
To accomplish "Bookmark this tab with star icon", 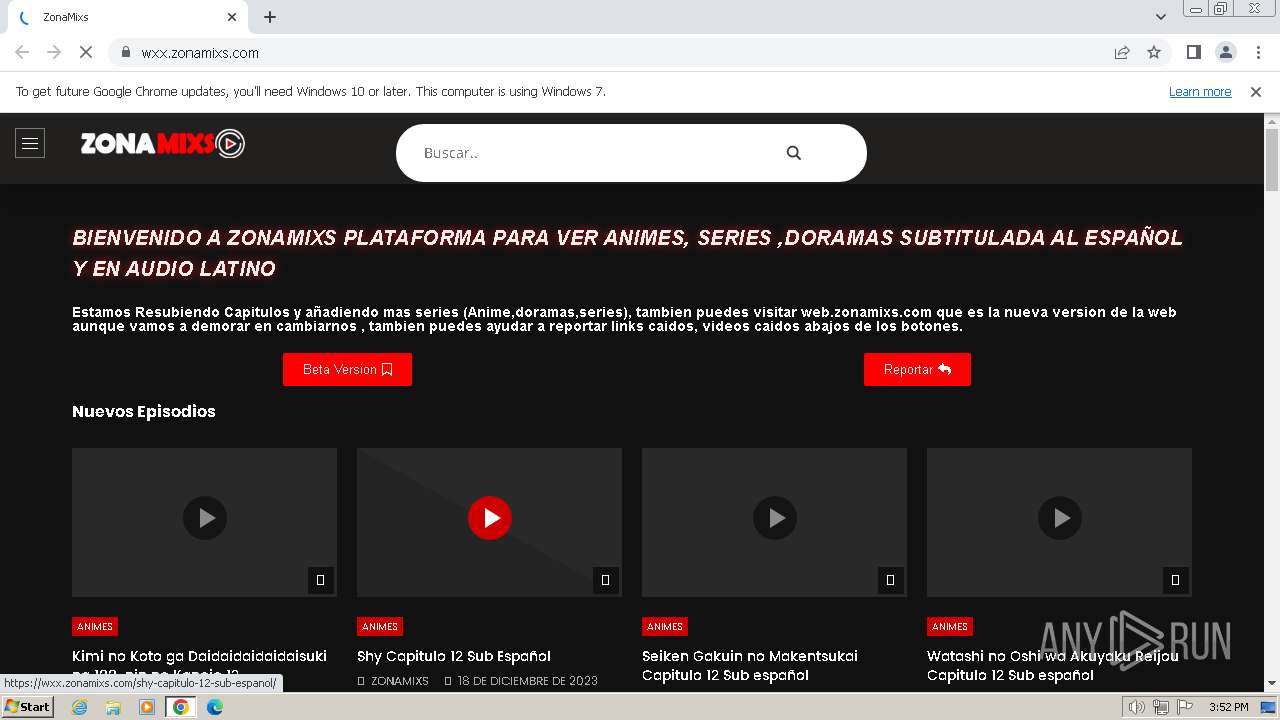I will tap(1154, 52).
